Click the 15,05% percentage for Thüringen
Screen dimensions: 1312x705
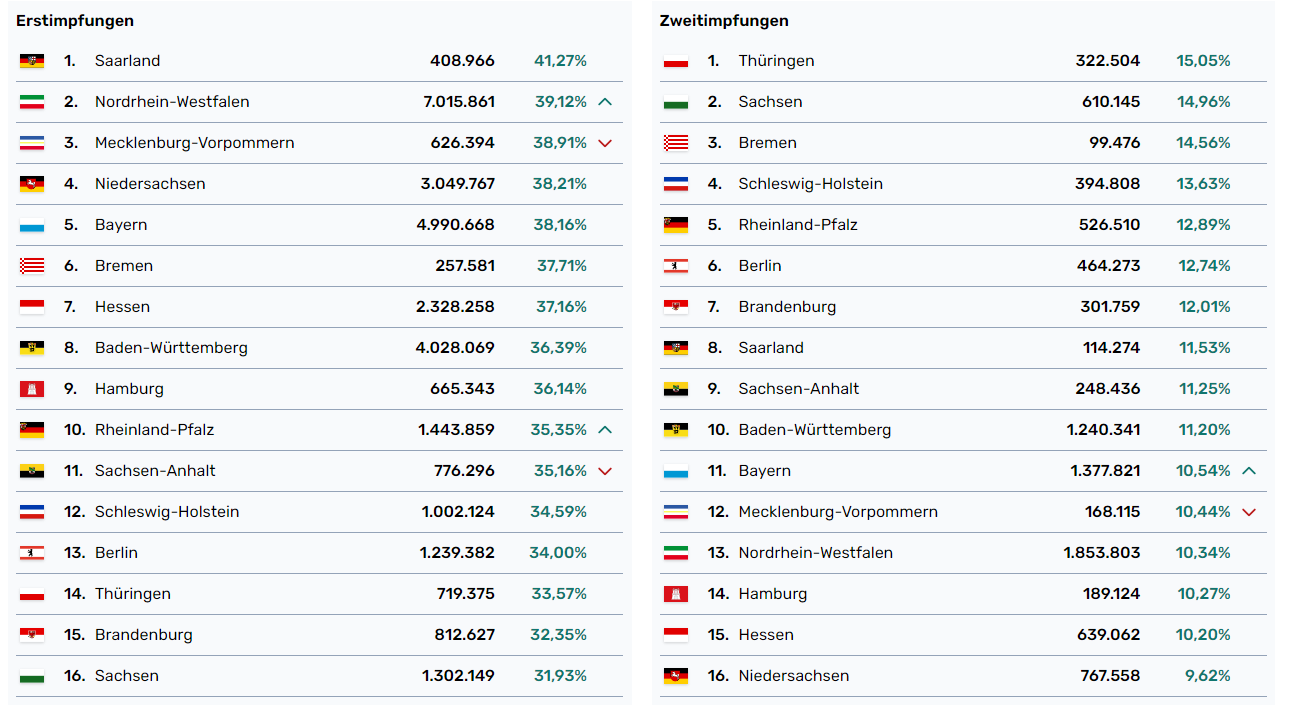[x=1203, y=61]
